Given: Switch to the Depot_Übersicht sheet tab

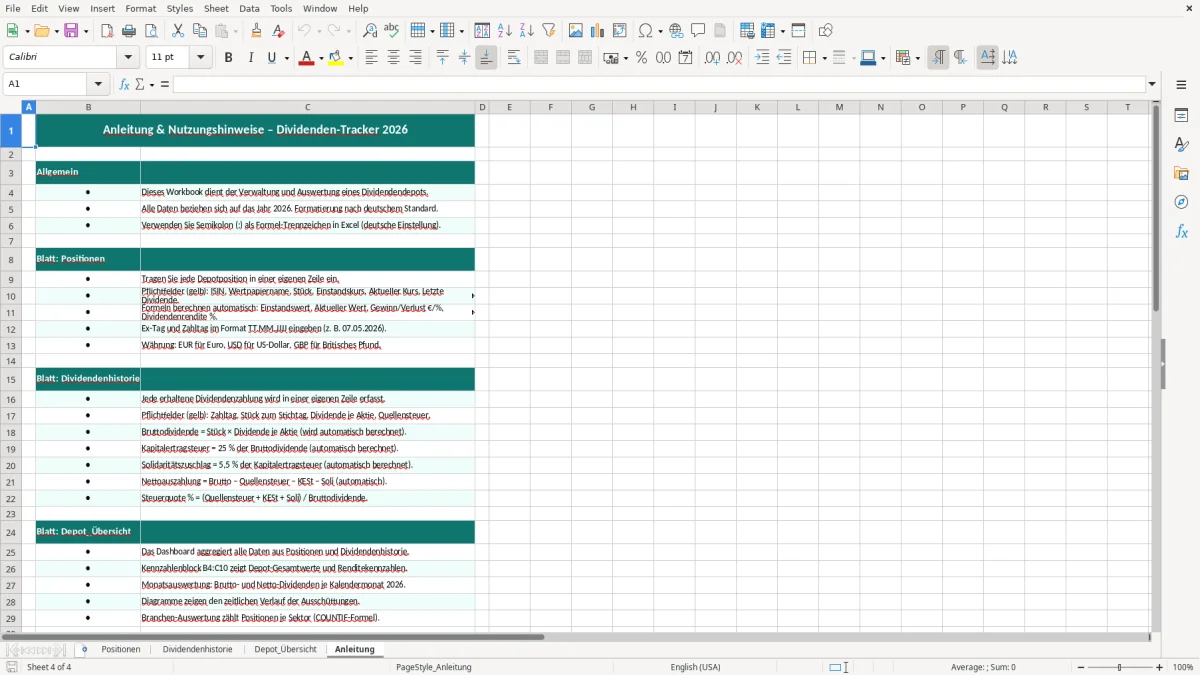Looking at the screenshot, I should click(x=285, y=650).
